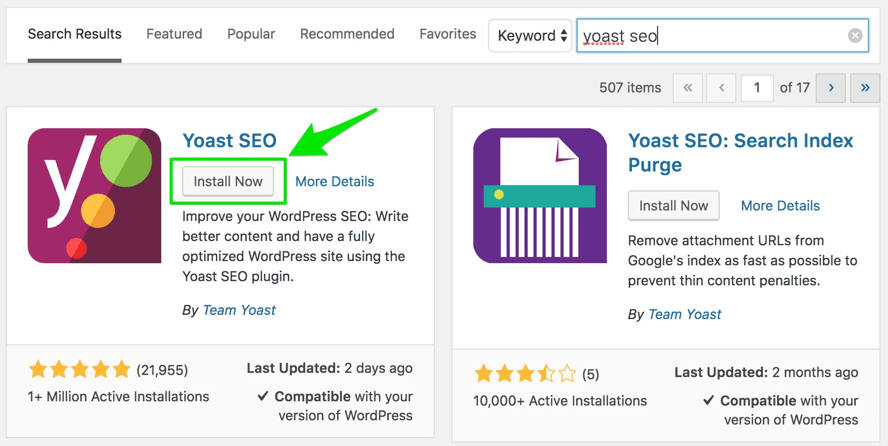Open the Favorites tab

(x=447, y=34)
